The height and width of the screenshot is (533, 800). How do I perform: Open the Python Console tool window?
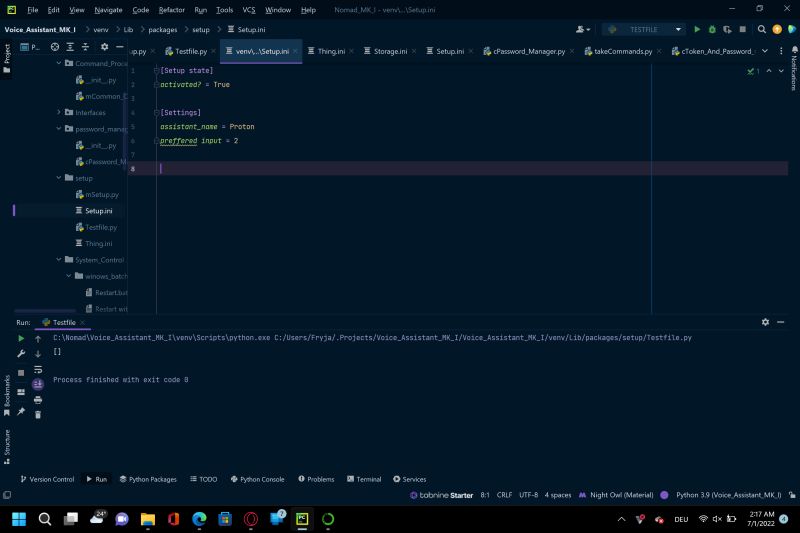(258, 479)
